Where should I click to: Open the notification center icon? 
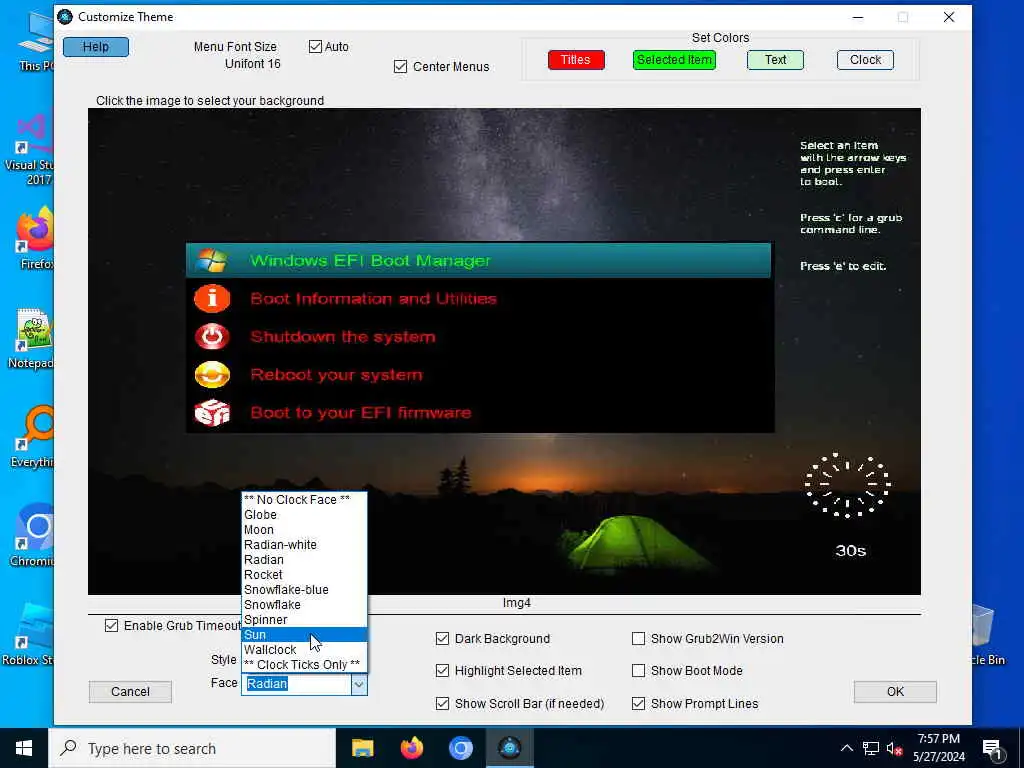pyautogui.click(x=992, y=748)
